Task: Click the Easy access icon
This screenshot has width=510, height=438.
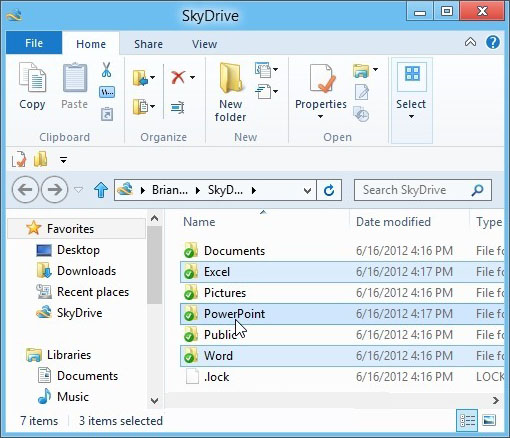Action: pos(263,91)
